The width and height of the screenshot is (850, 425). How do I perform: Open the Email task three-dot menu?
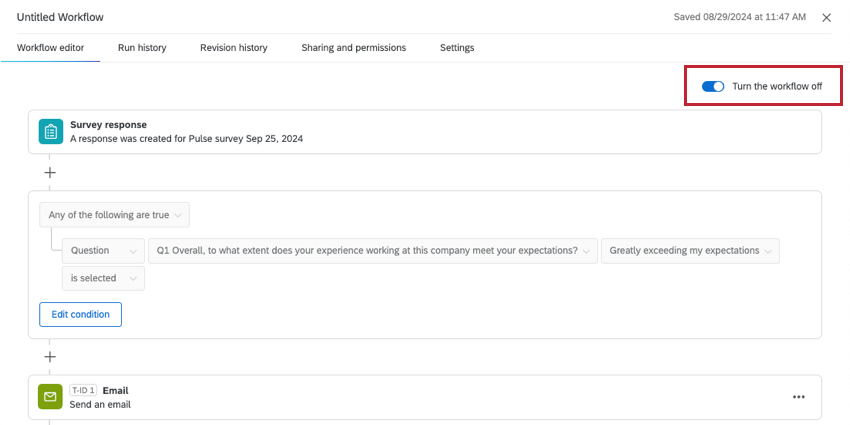coord(798,397)
